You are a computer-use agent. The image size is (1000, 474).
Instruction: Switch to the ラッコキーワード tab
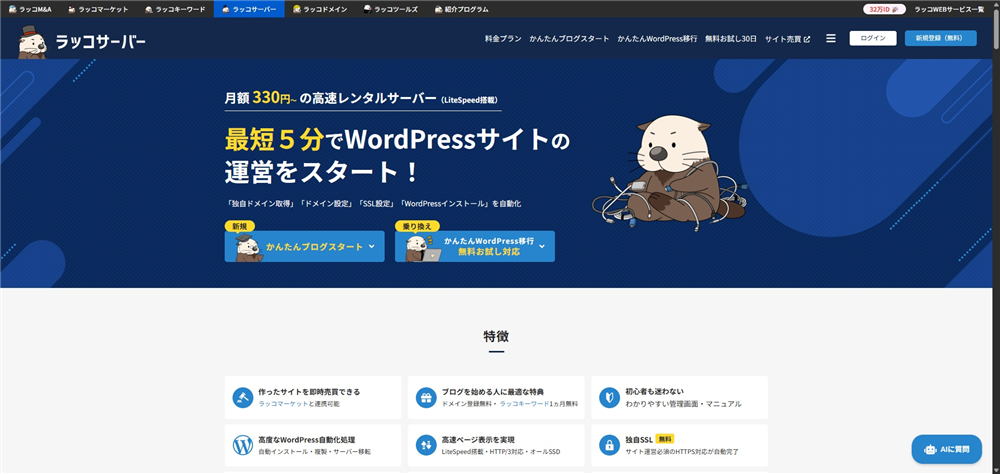click(175, 9)
